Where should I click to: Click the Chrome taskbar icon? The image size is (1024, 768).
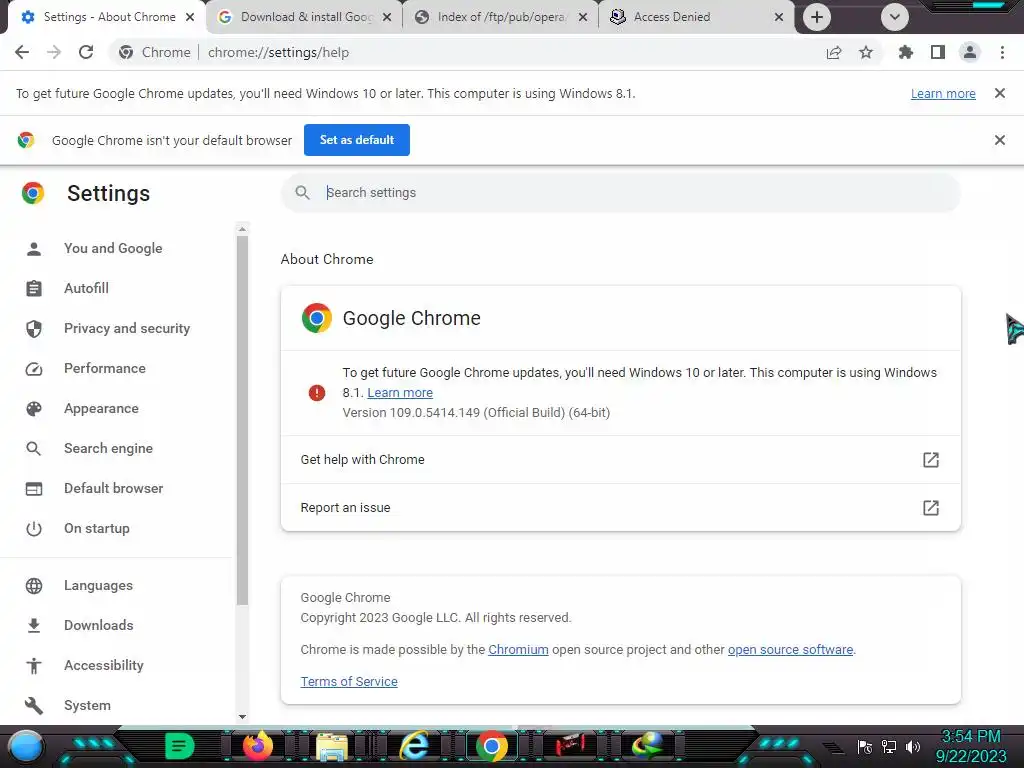[491, 746]
